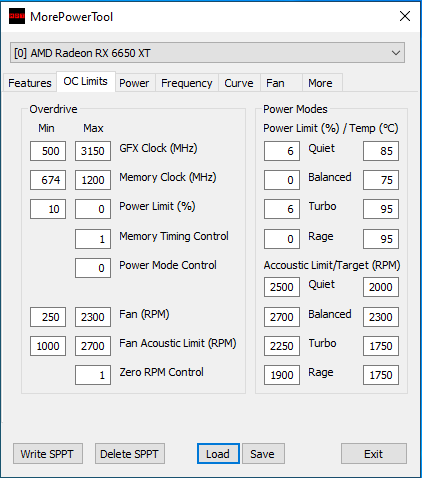Viewport: 422px width, 478px height.
Task: Switch to the Features tab
Action: tap(30, 83)
